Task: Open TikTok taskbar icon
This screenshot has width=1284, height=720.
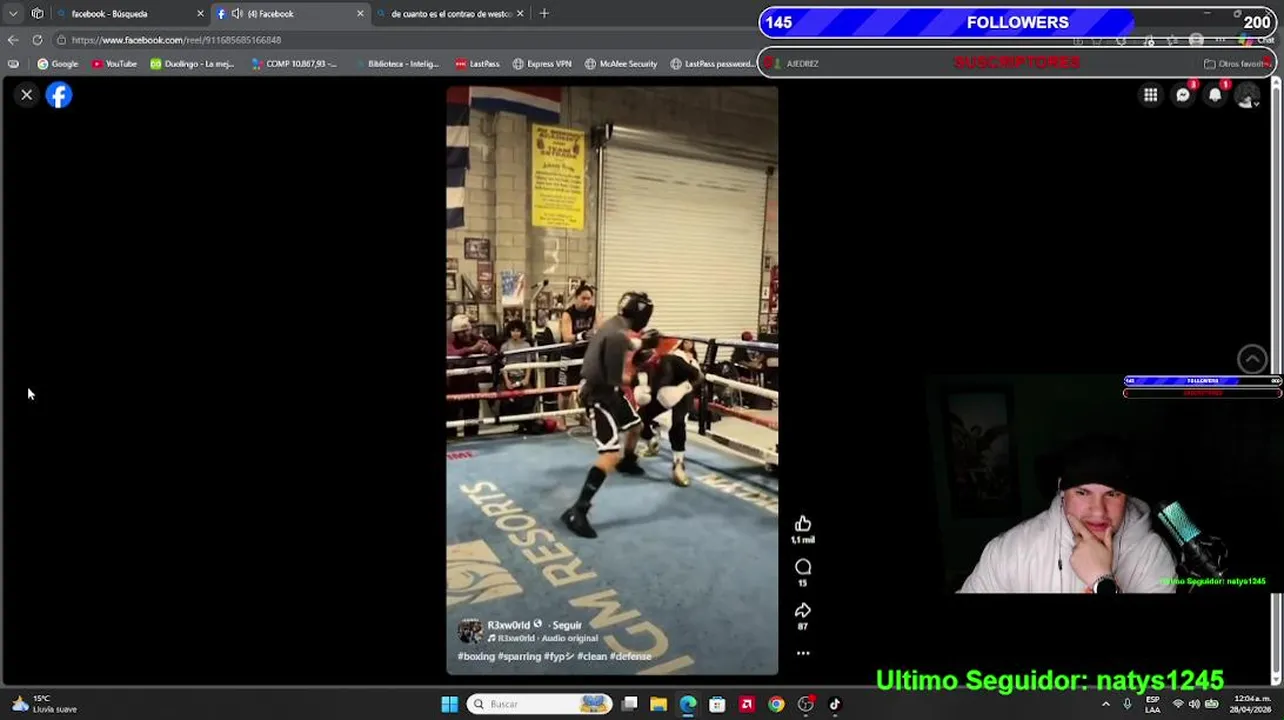Action: (835, 704)
